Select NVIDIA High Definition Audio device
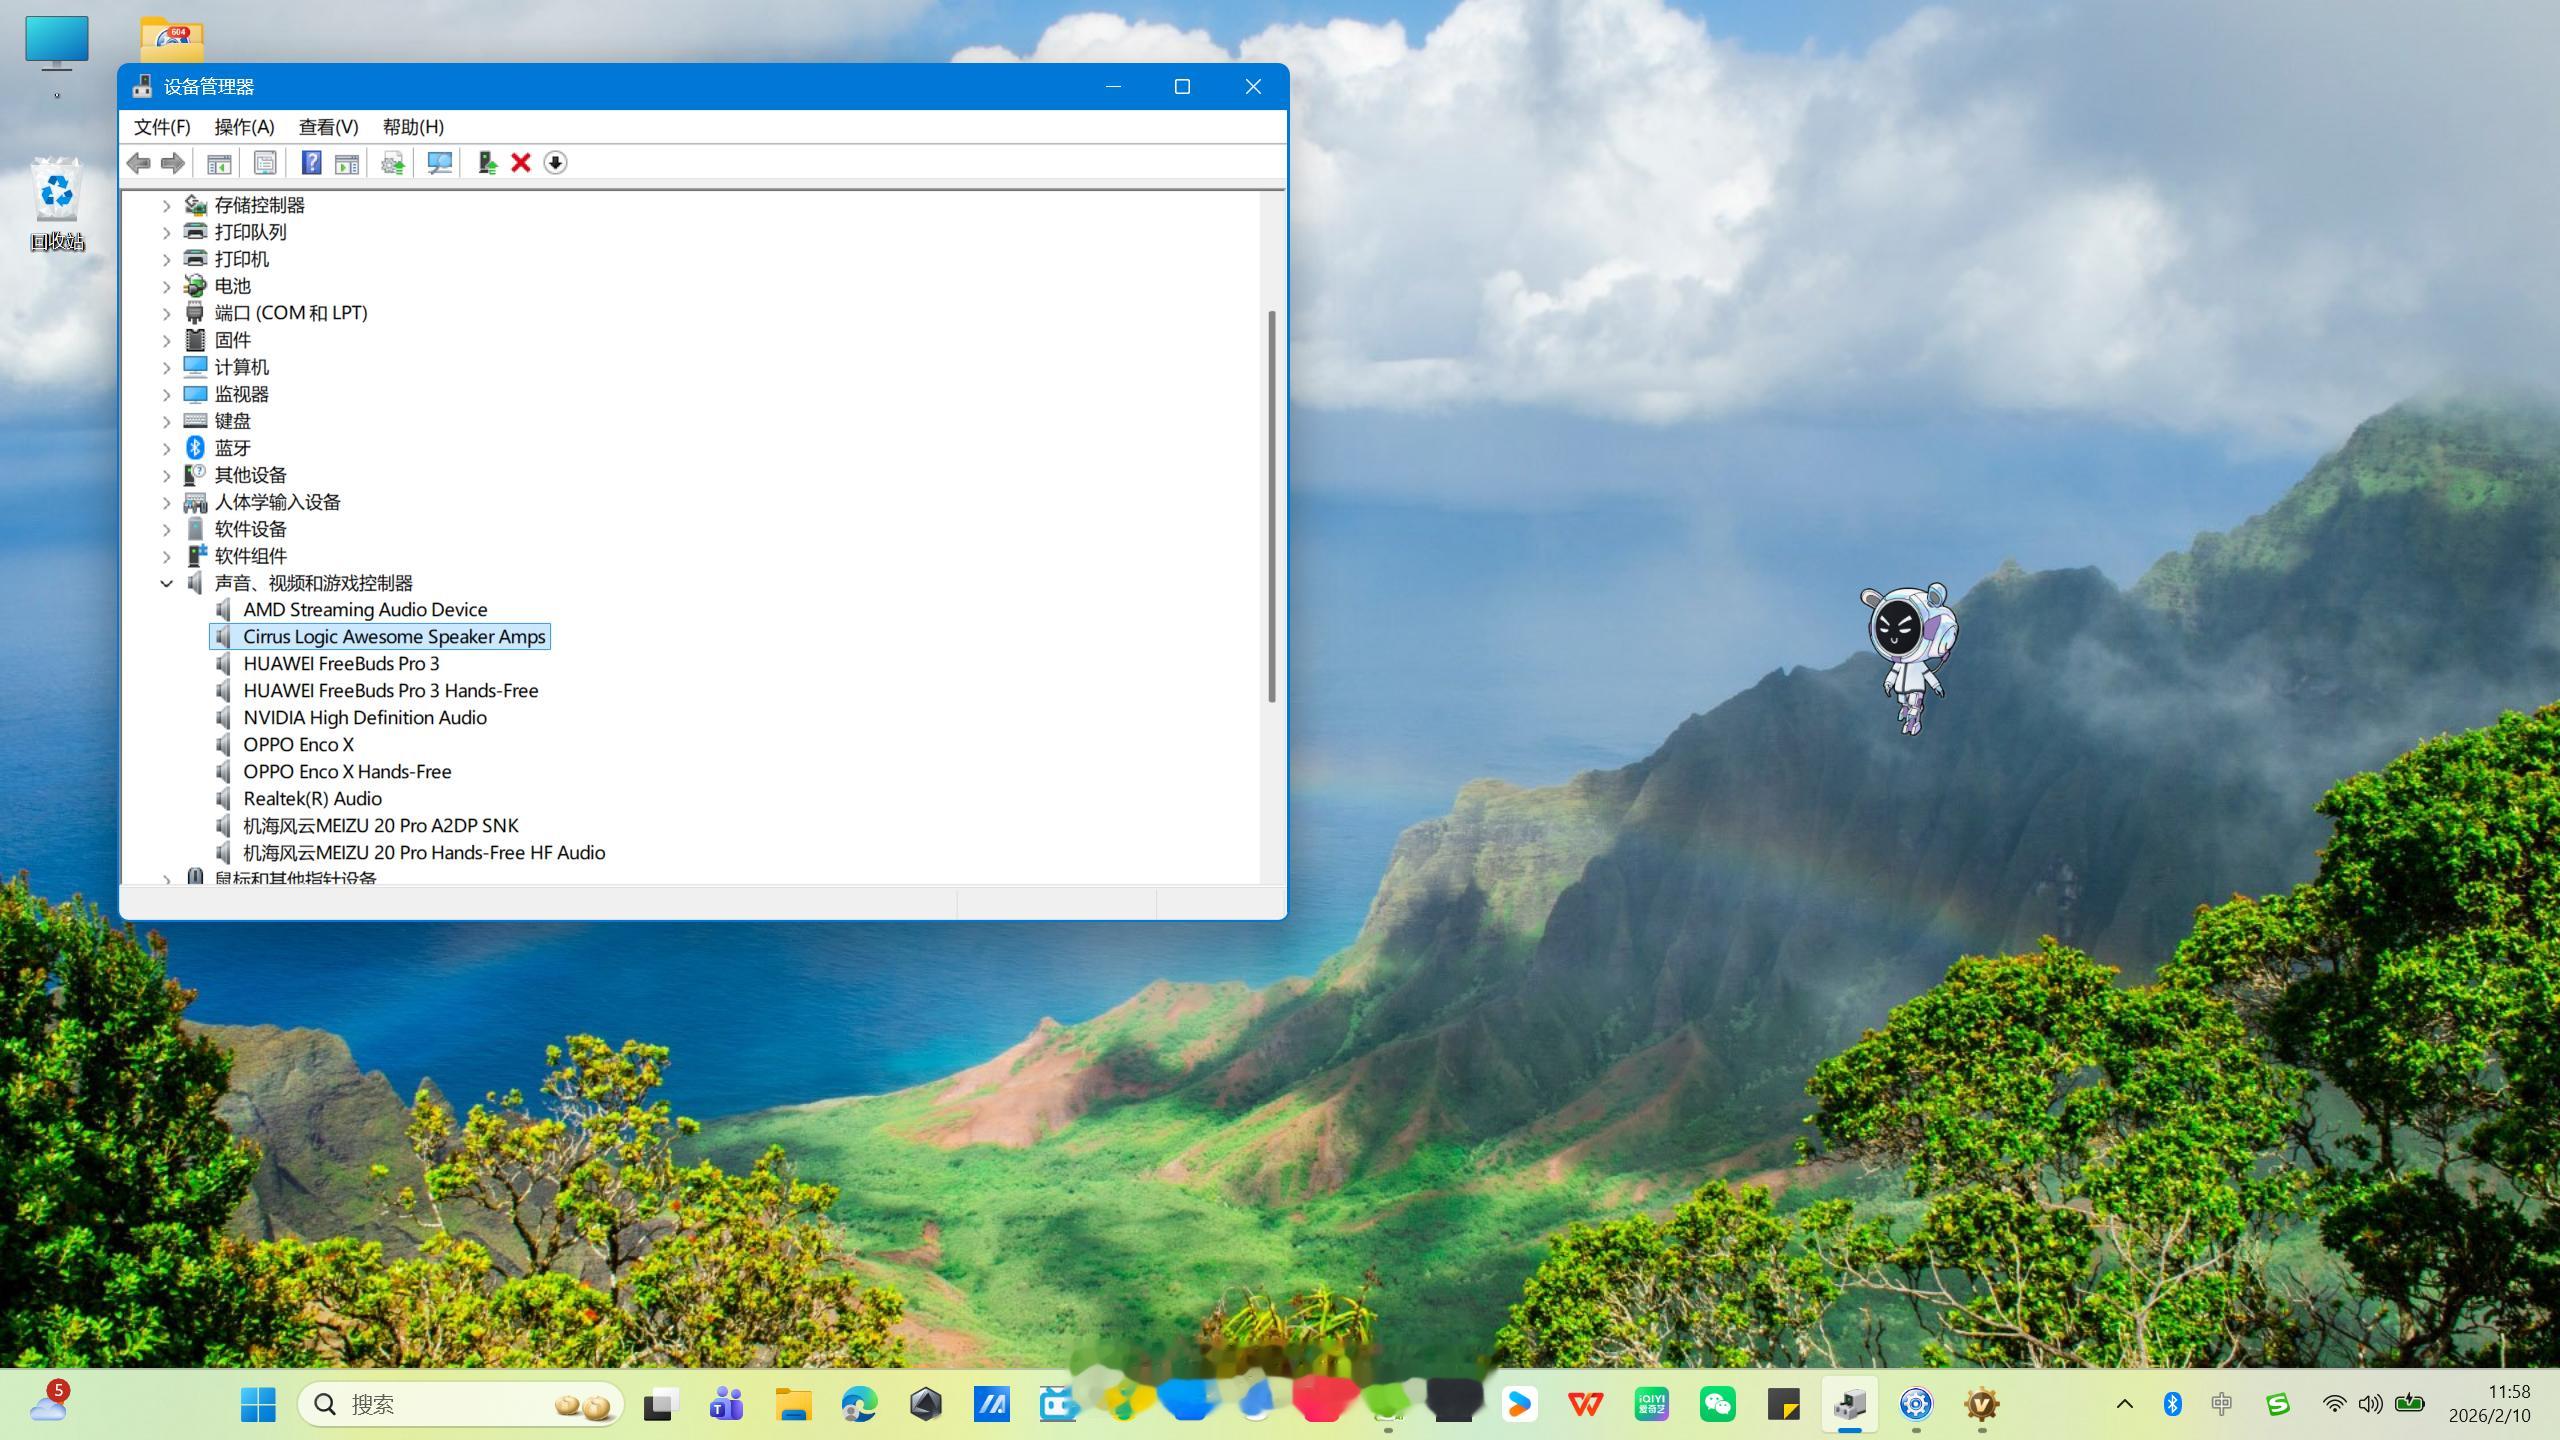Image resolution: width=2560 pixels, height=1440 pixels. [x=364, y=718]
